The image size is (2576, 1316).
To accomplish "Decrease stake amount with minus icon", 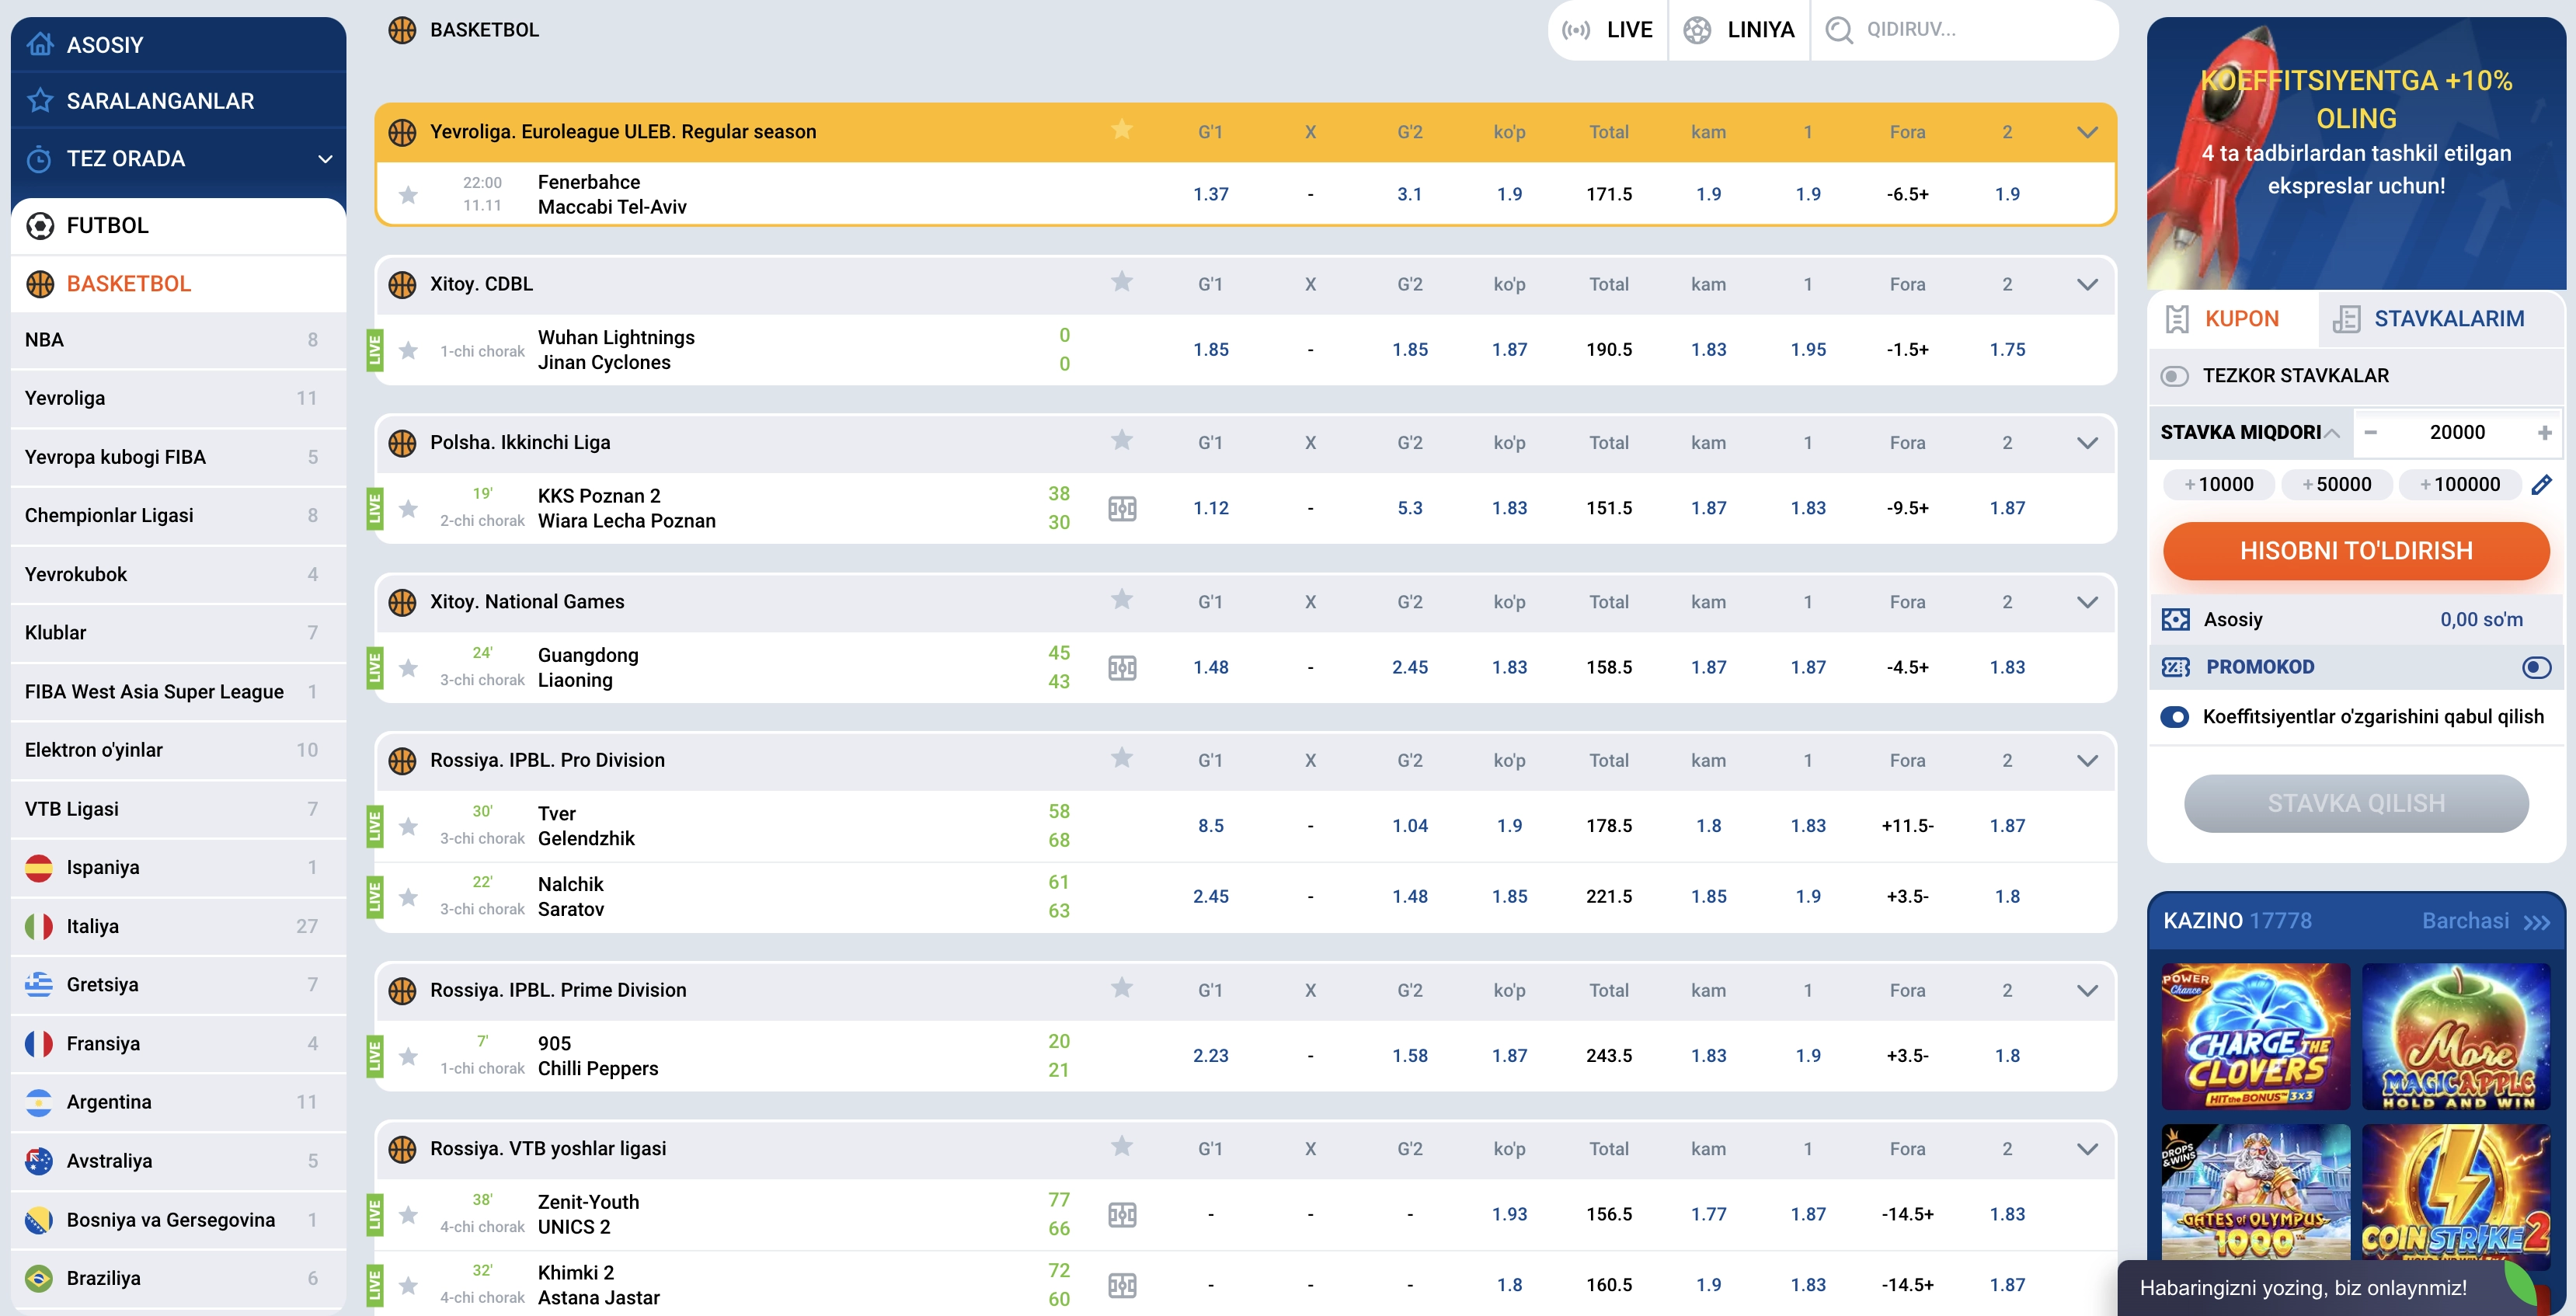I will click(x=2370, y=432).
